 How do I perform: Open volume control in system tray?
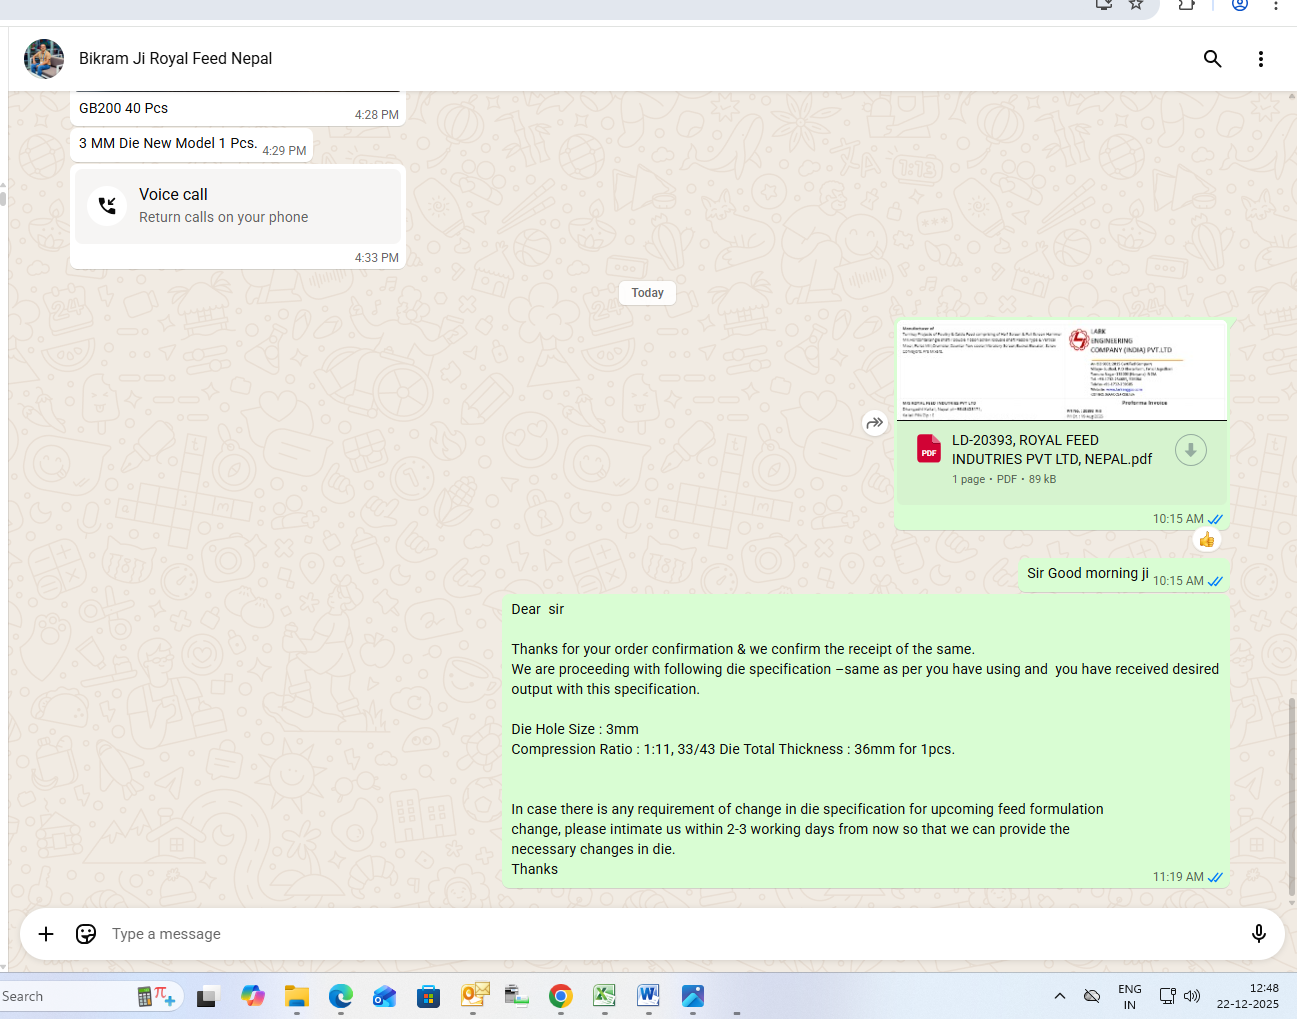coord(1192,996)
